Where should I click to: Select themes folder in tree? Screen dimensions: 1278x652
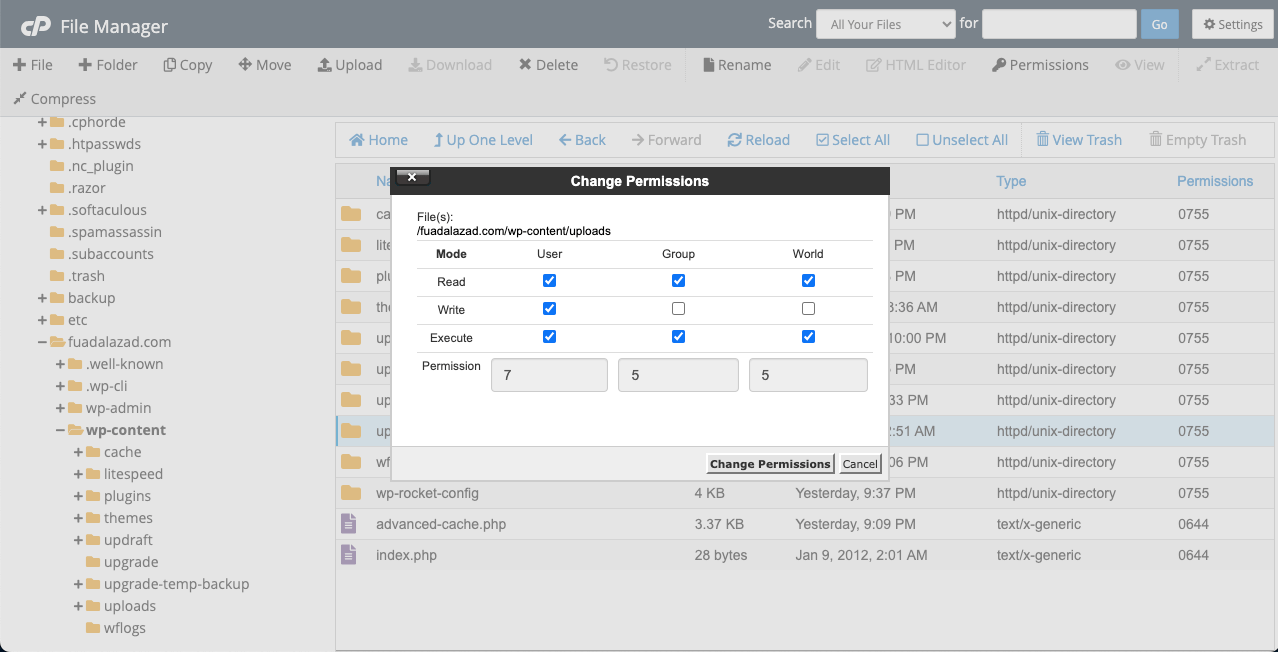coord(128,518)
